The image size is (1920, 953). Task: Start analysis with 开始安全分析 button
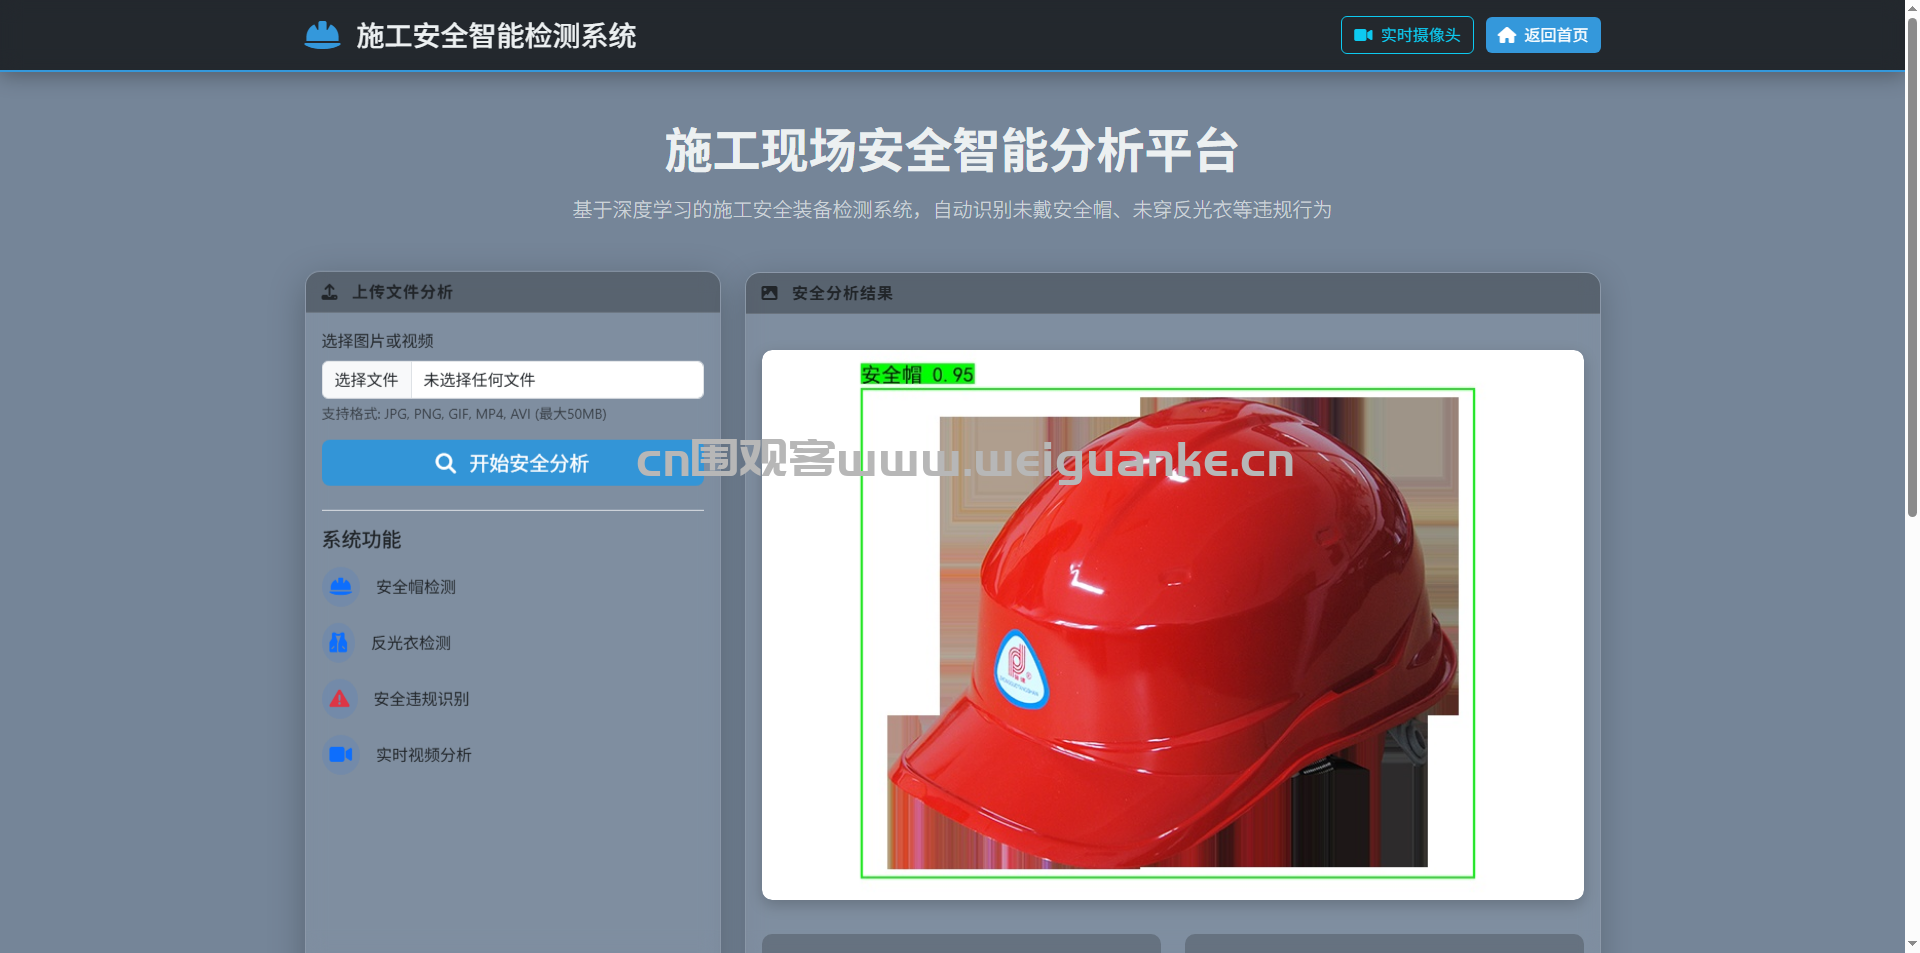(512, 463)
